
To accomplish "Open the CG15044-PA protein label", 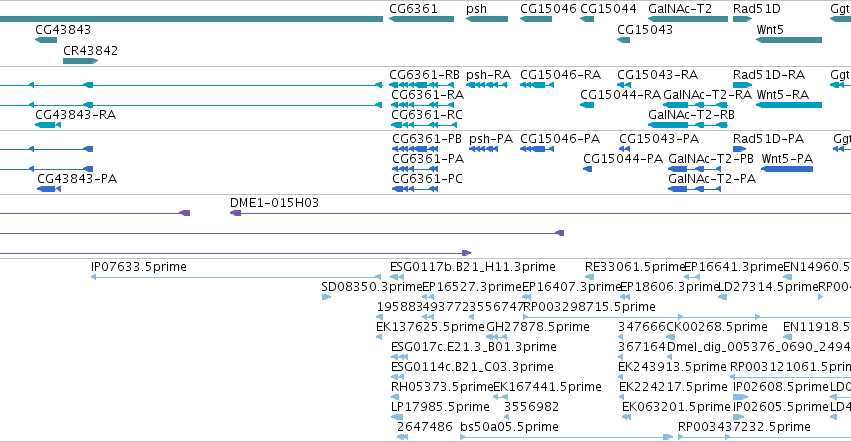I will [x=623, y=159].
